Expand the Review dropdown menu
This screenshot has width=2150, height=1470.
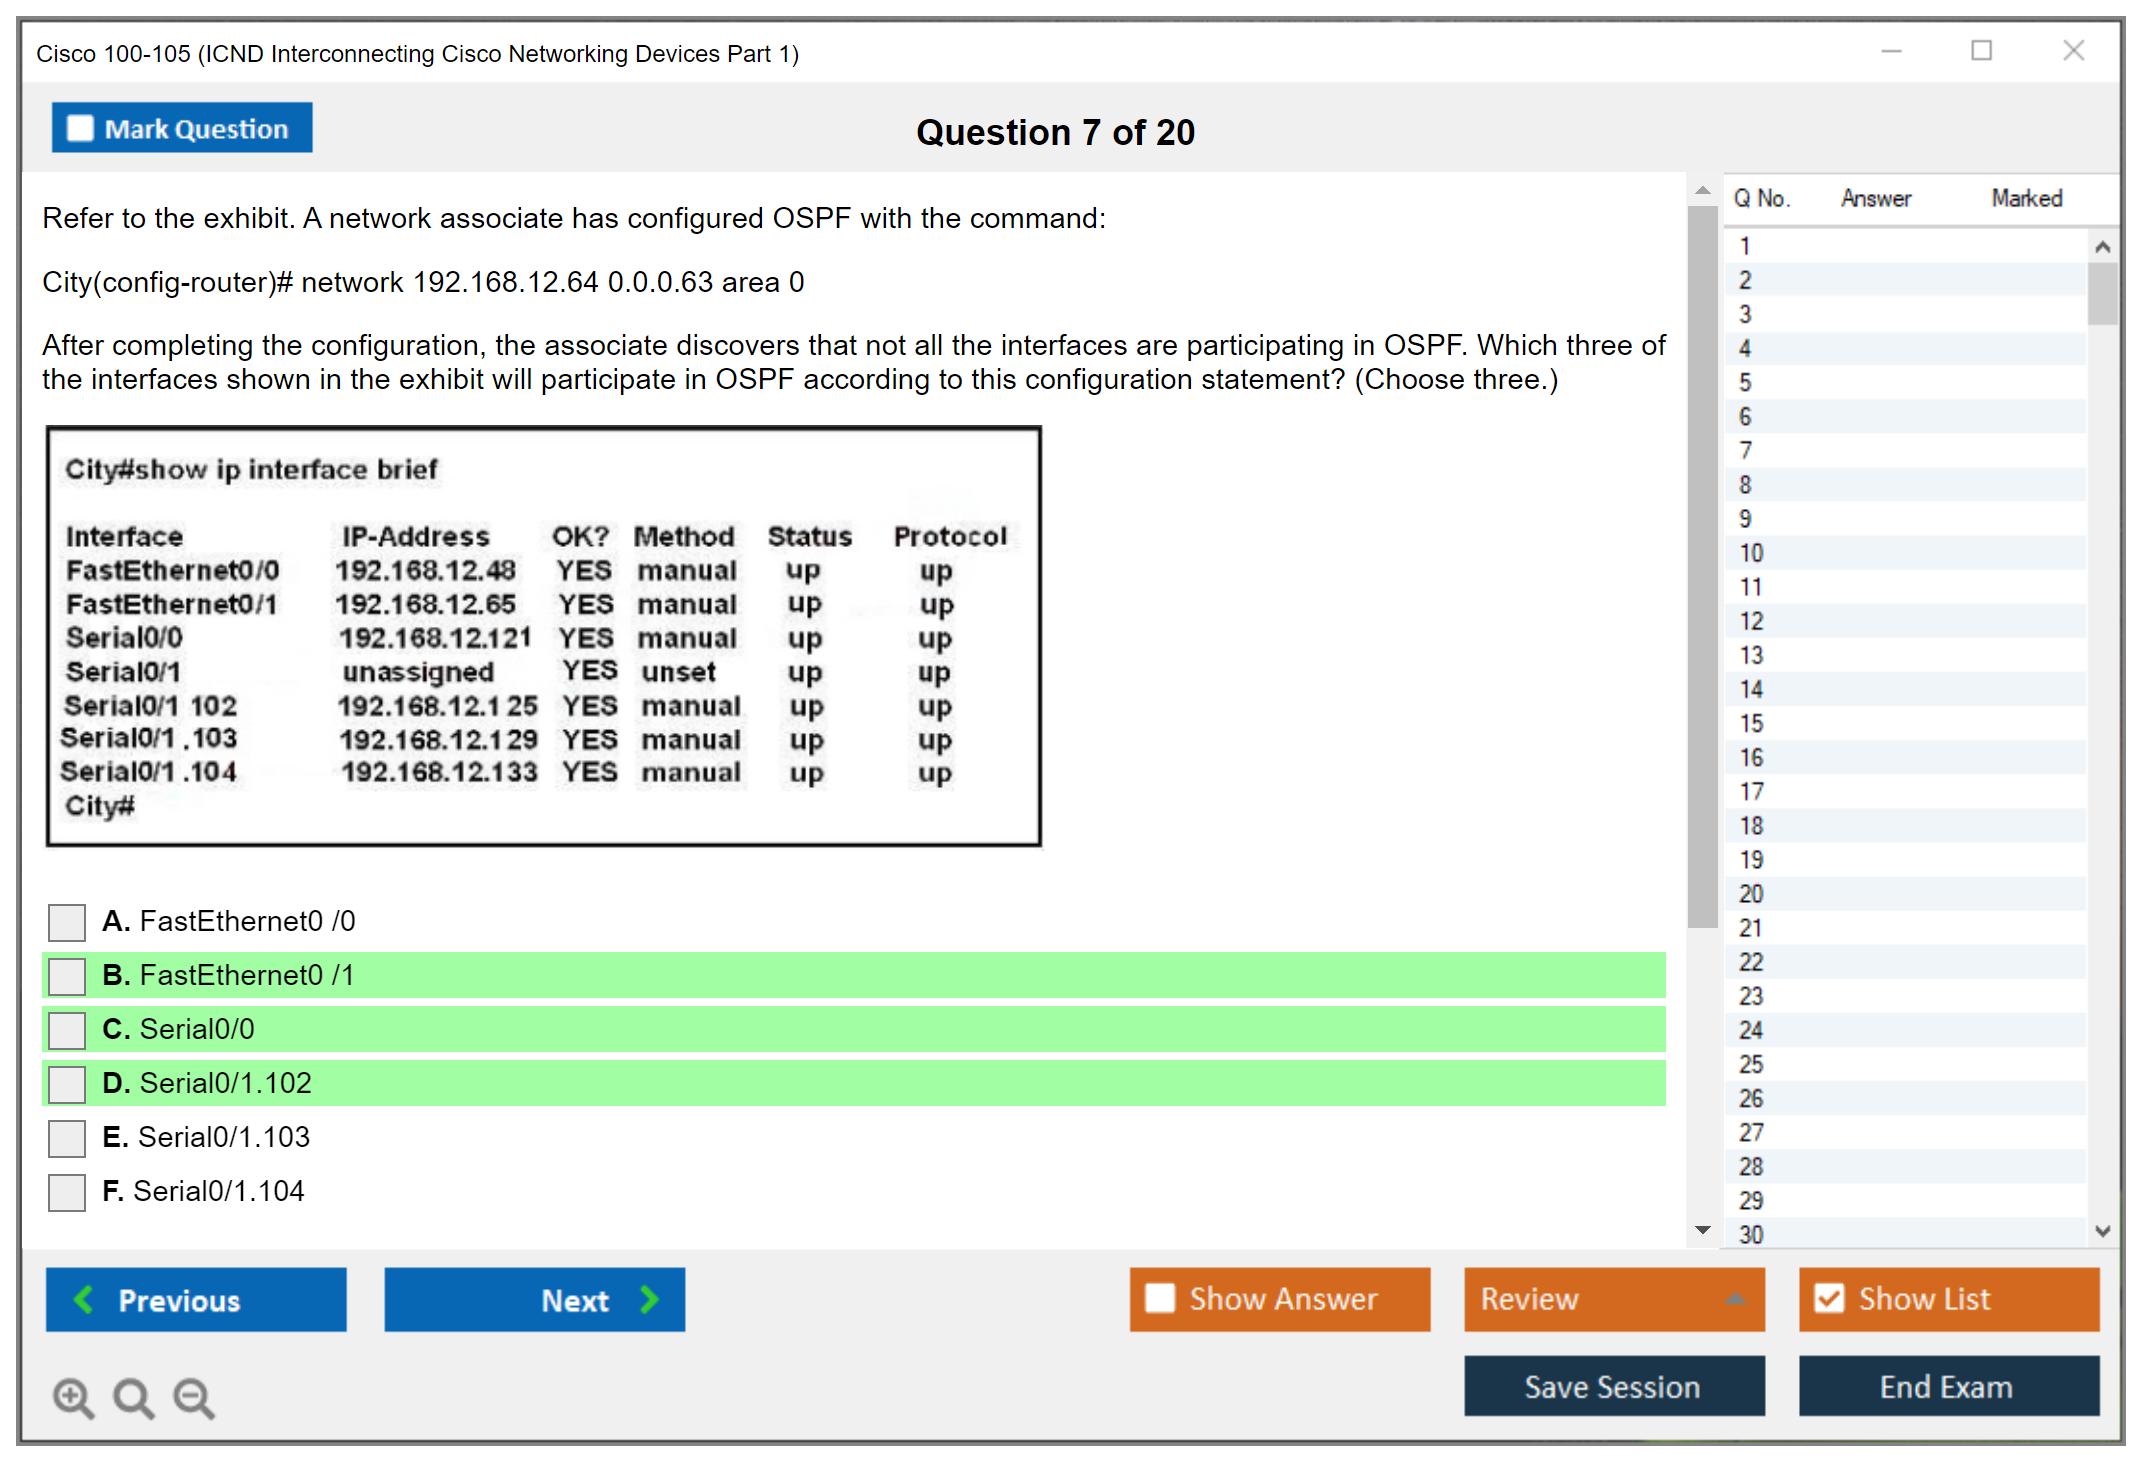pyautogui.click(x=1735, y=1299)
